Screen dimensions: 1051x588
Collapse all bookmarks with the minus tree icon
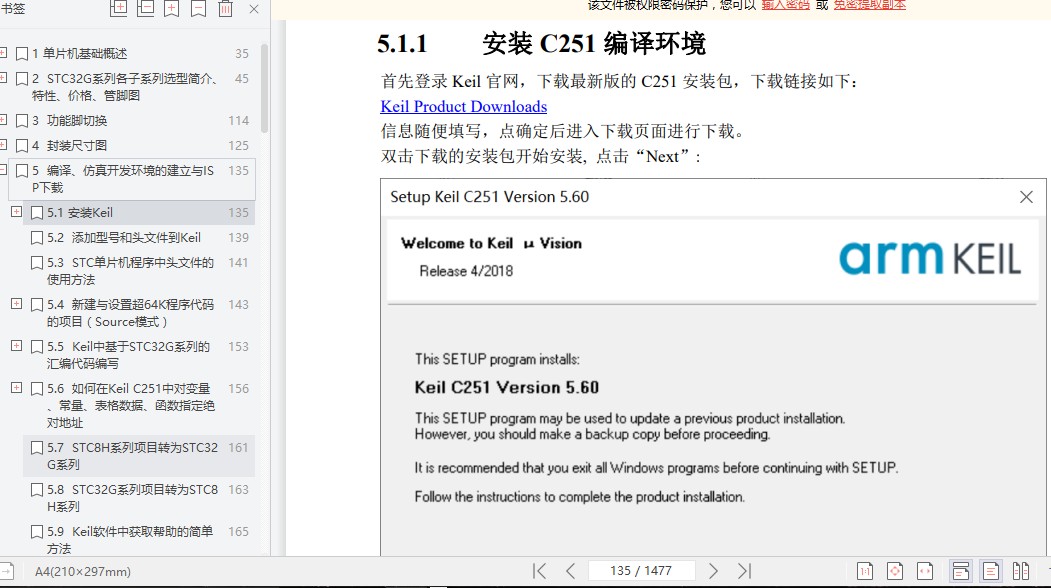pyautogui.click(x=145, y=8)
